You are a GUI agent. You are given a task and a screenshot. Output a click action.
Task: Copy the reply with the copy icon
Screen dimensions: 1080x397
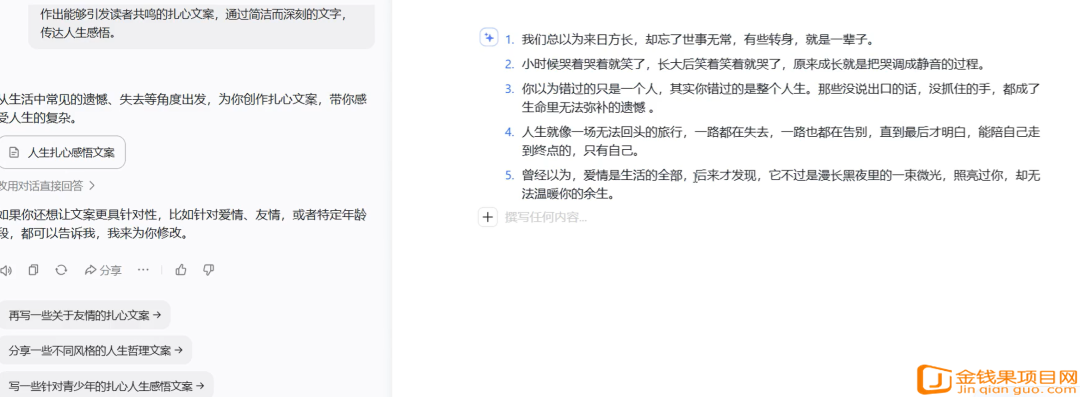[33, 270]
